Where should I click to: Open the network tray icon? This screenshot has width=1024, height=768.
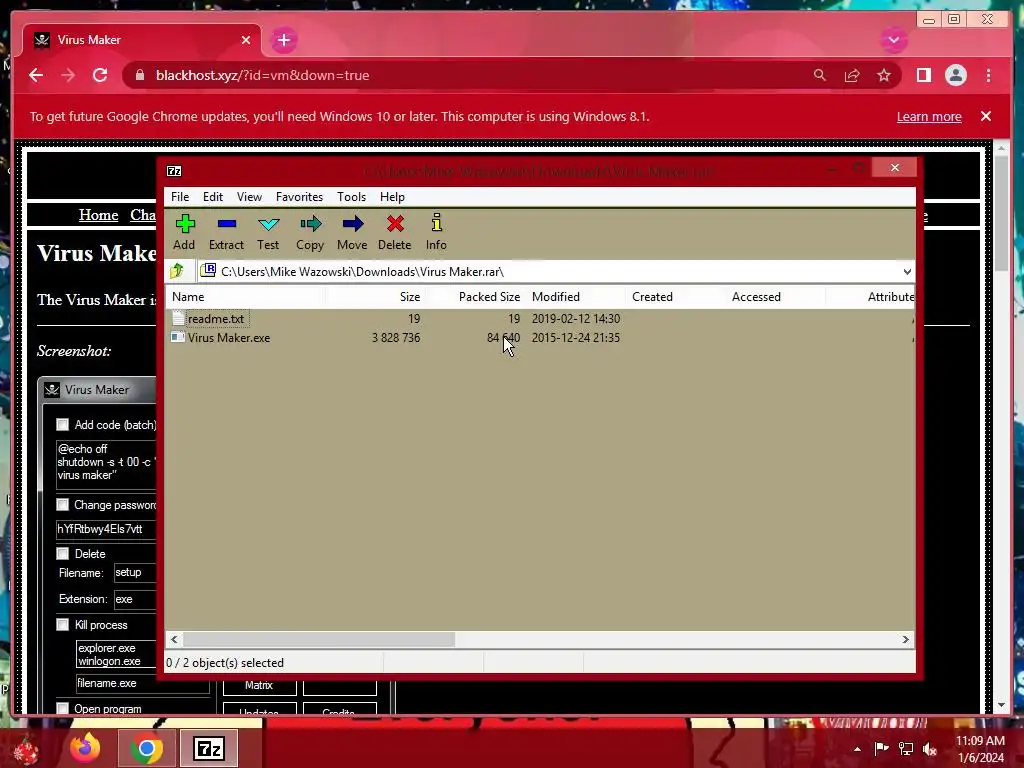click(906, 750)
